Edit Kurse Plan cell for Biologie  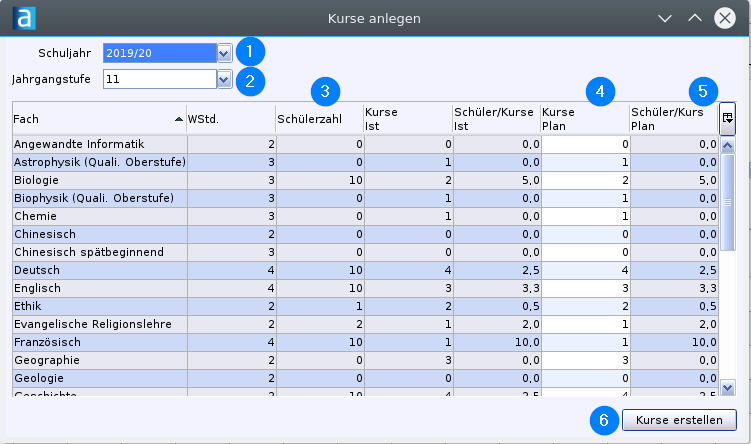(x=586, y=180)
